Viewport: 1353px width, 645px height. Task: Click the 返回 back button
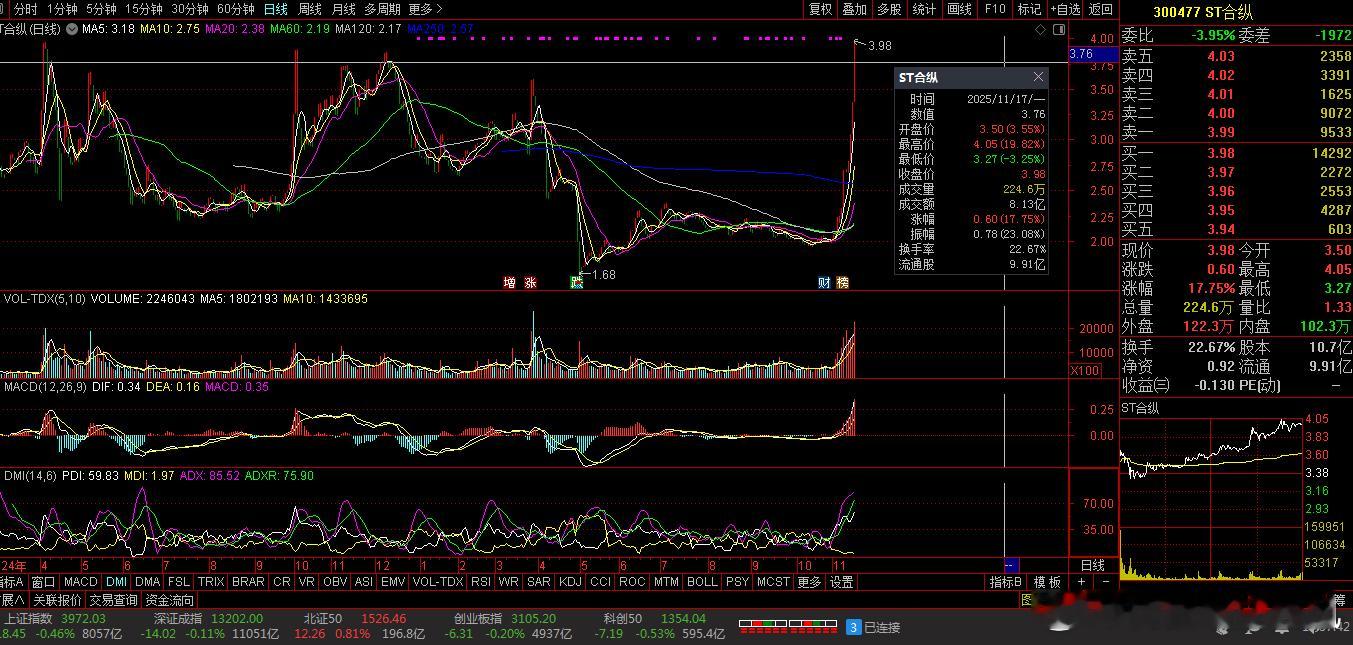(1100, 9)
